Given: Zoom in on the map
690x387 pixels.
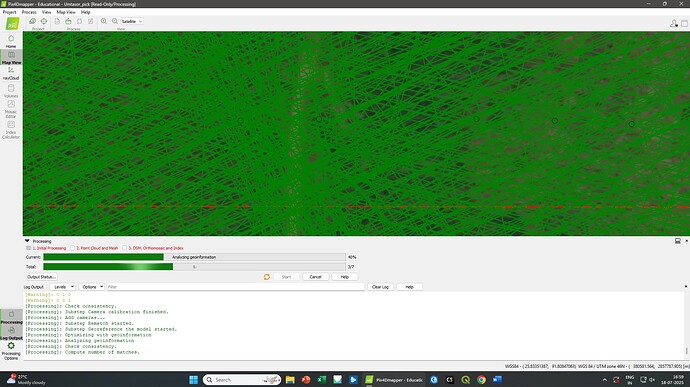Looking at the screenshot, I should tap(104, 21).
